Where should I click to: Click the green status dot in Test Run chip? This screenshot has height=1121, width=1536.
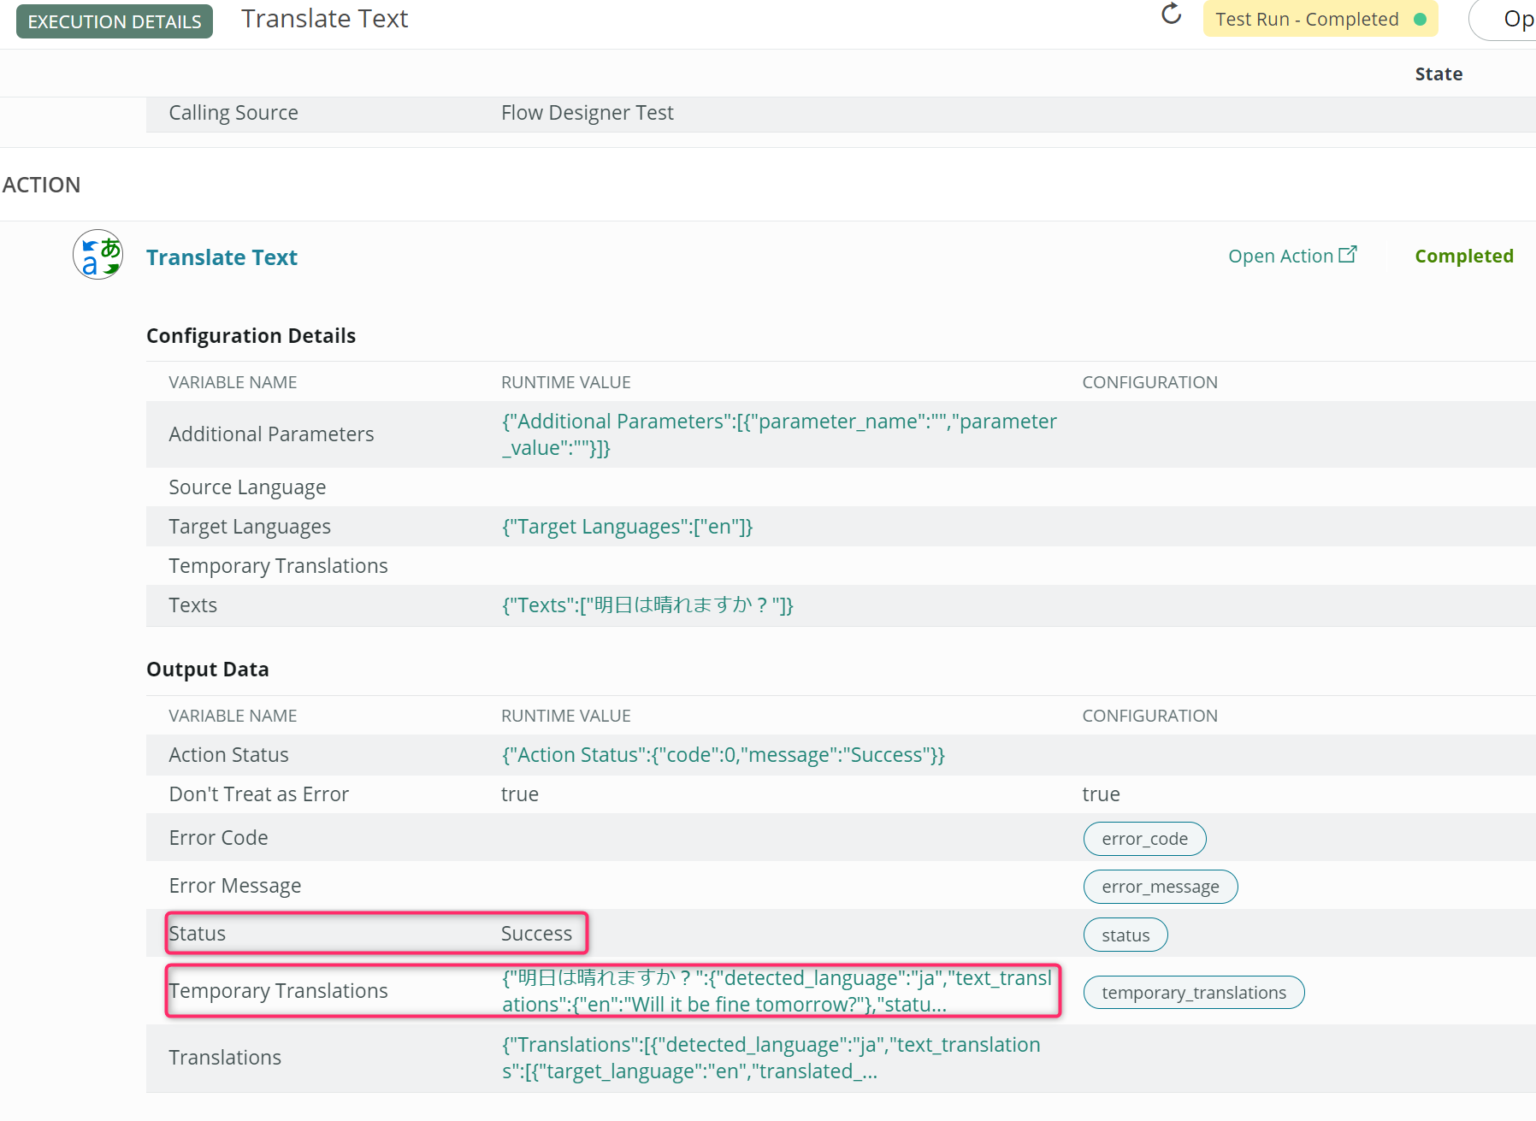pyautogui.click(x=1419, y=19)
